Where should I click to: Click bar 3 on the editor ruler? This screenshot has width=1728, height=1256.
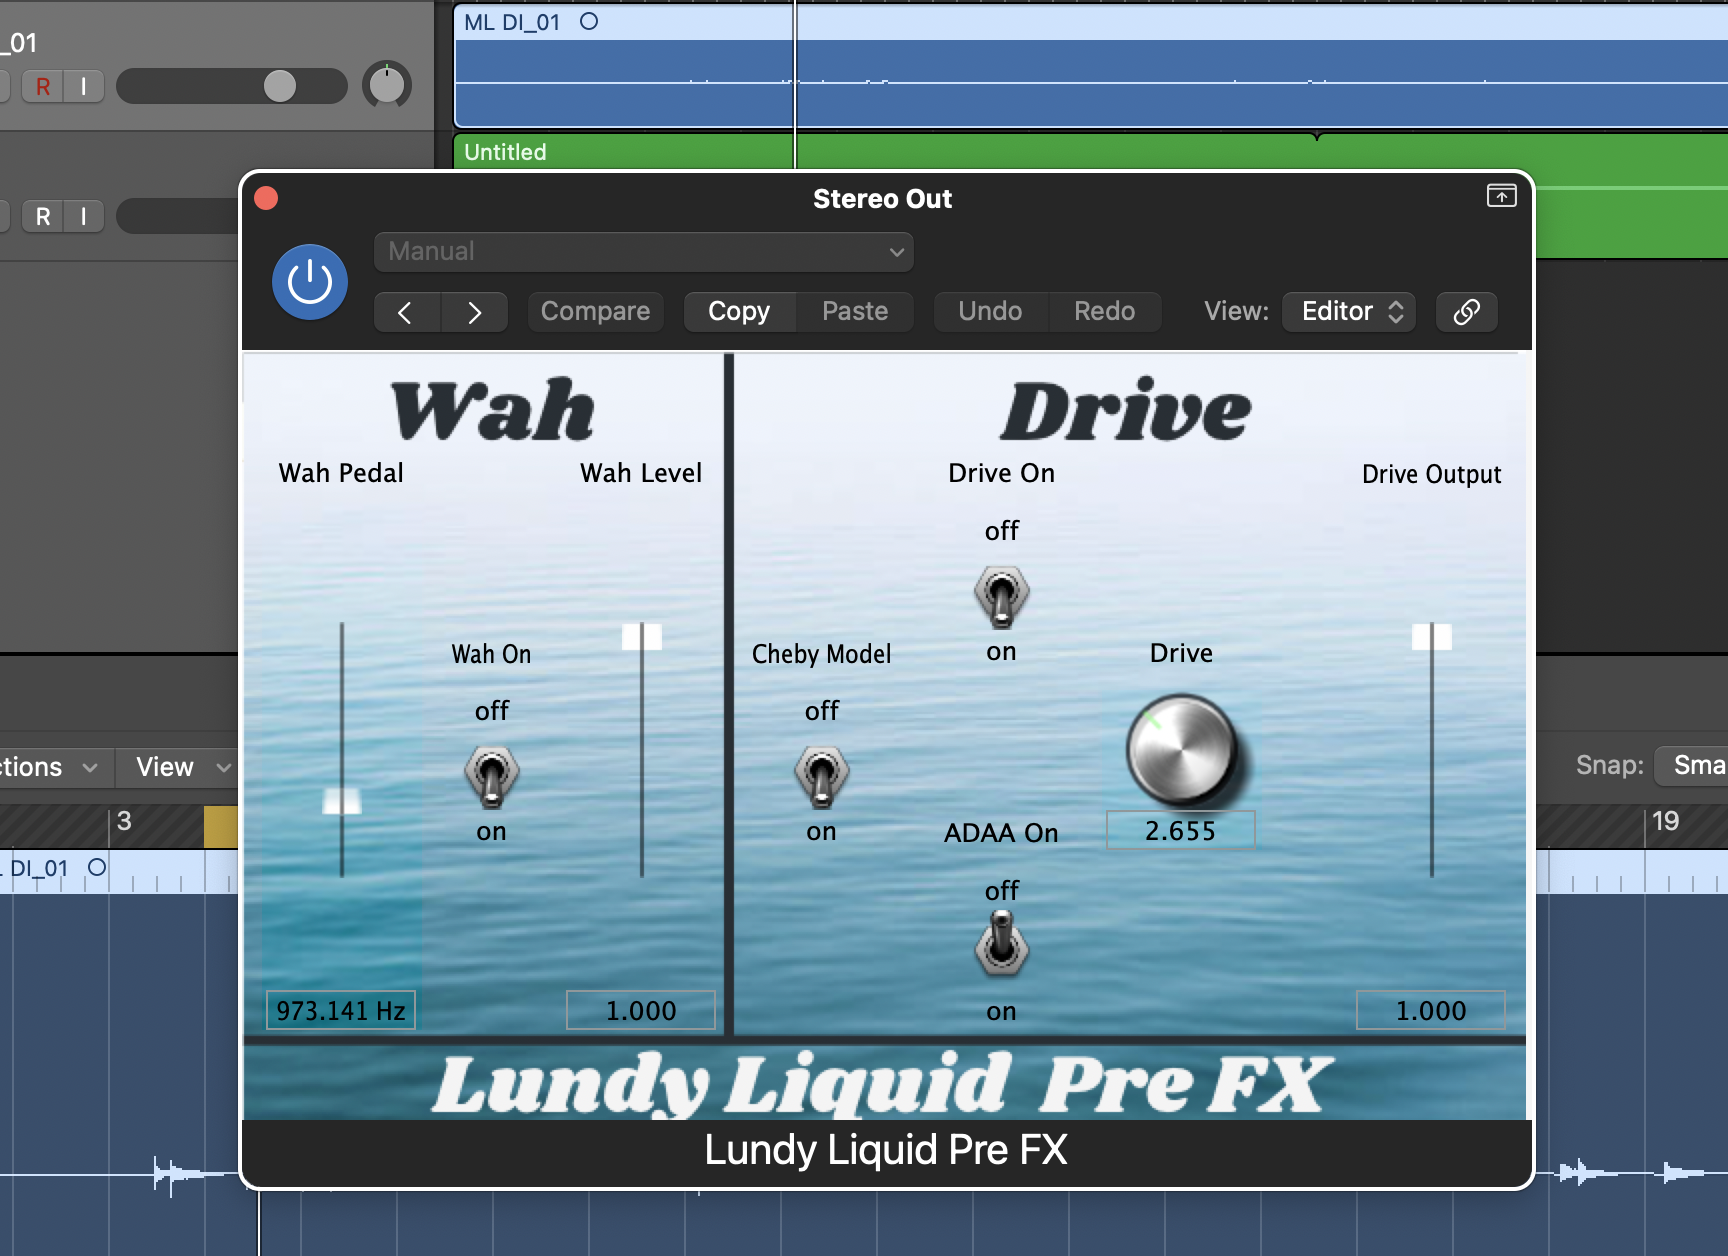coord(124,822)
